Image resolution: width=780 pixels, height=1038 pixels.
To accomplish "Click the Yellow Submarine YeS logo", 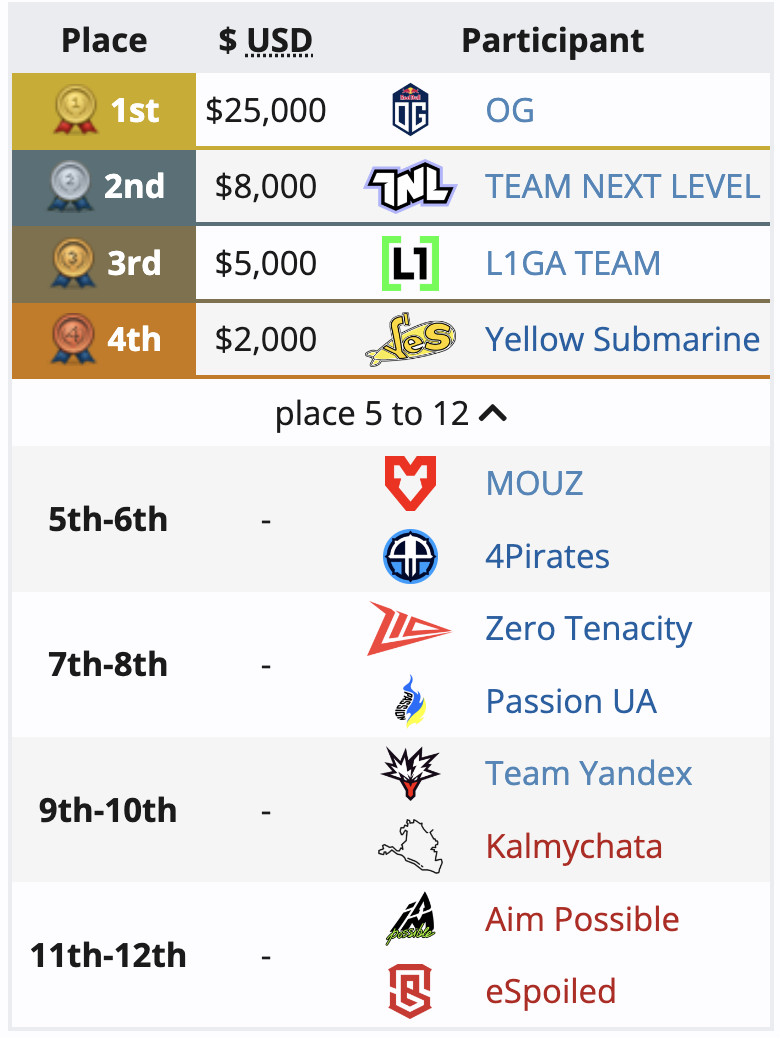I will tap(411, 340).
